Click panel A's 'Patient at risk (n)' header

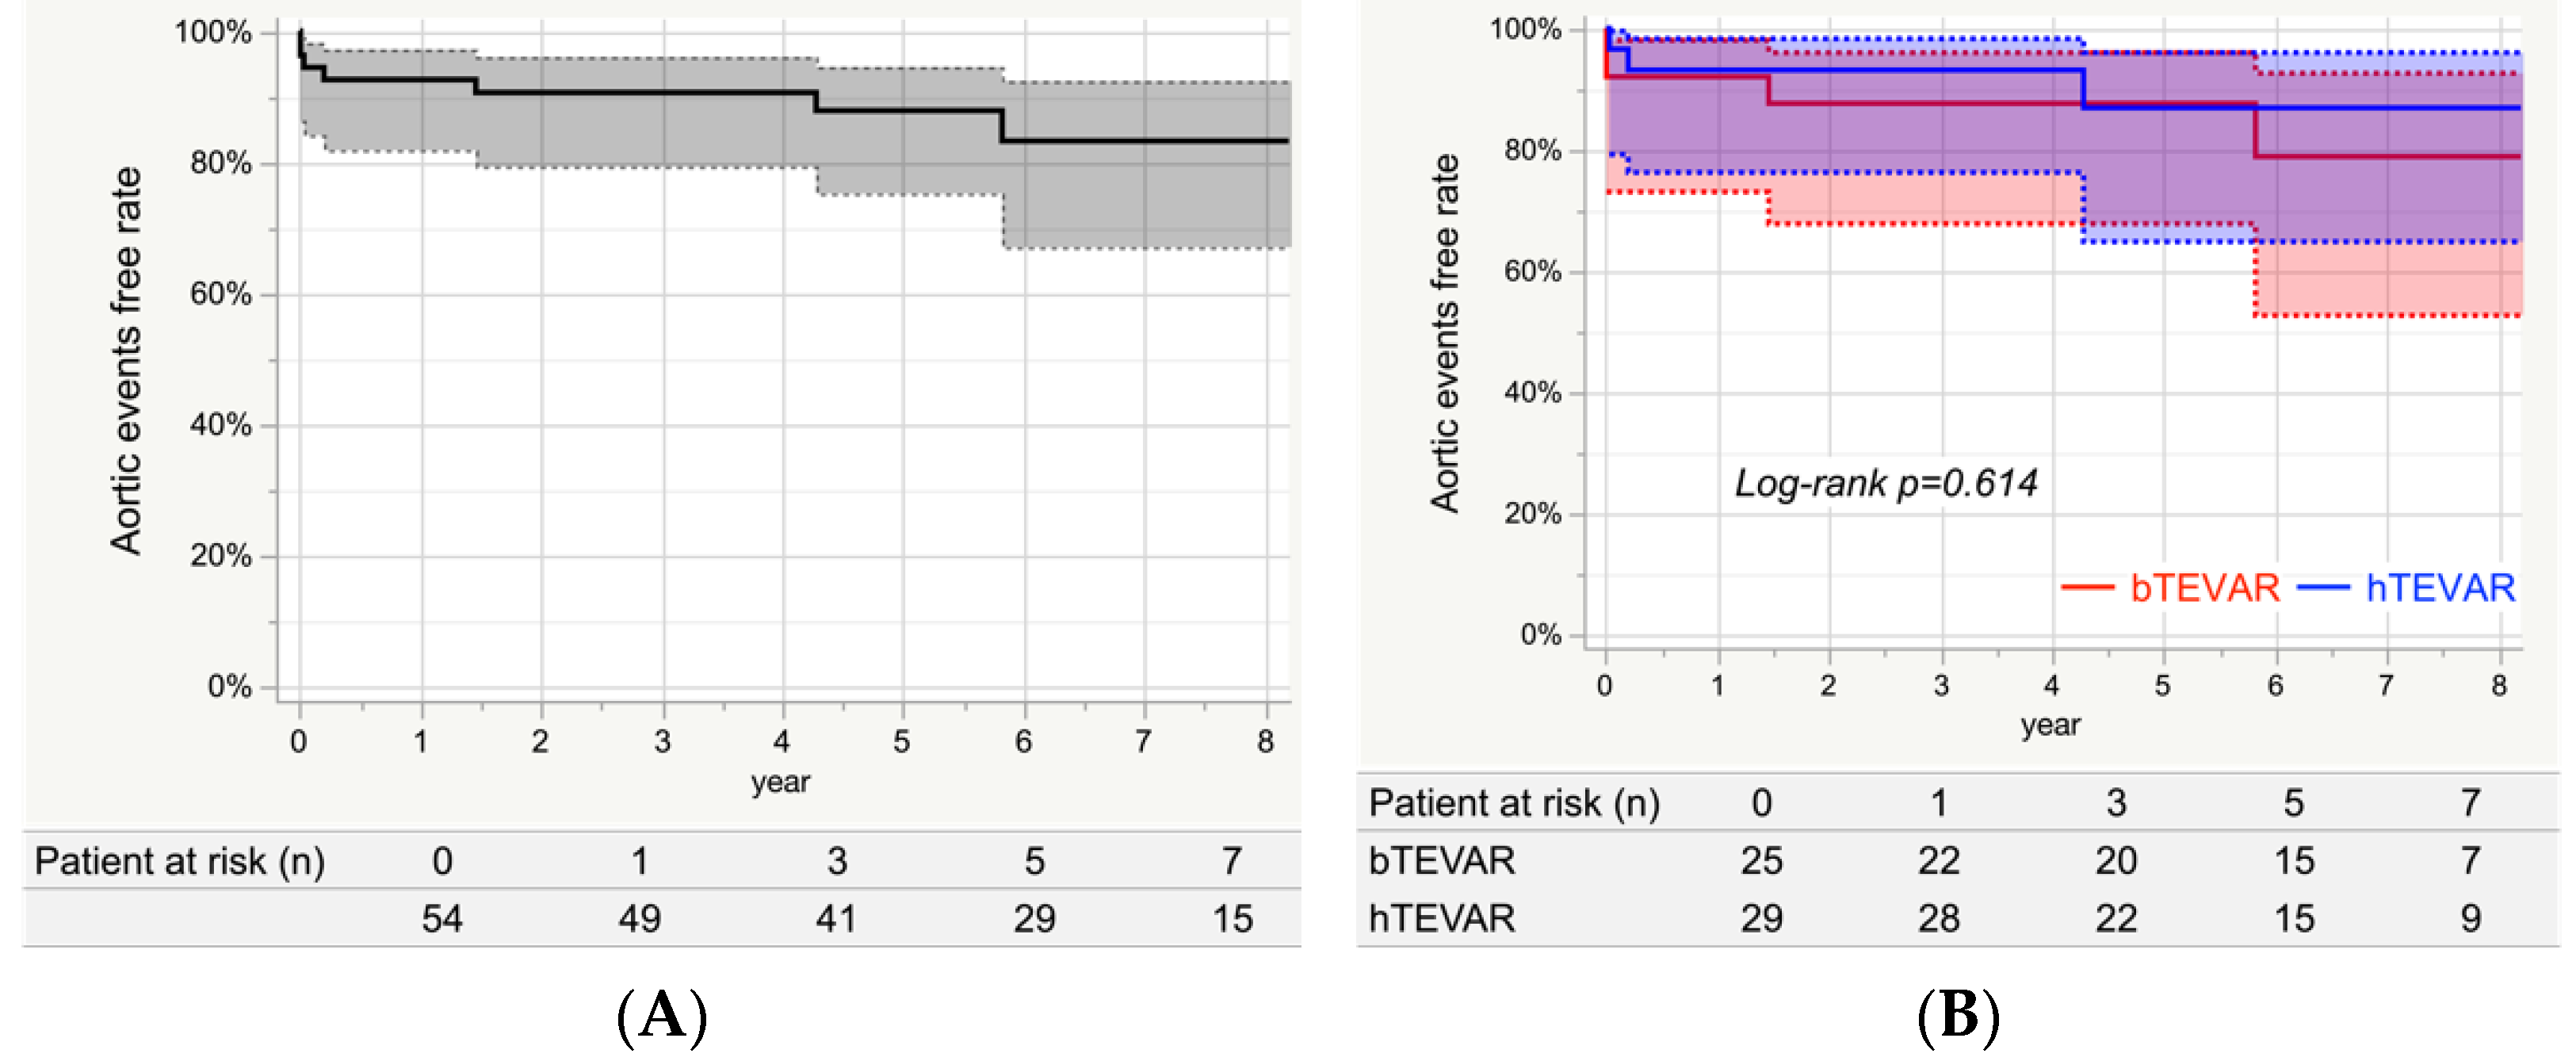coord(180,861)
